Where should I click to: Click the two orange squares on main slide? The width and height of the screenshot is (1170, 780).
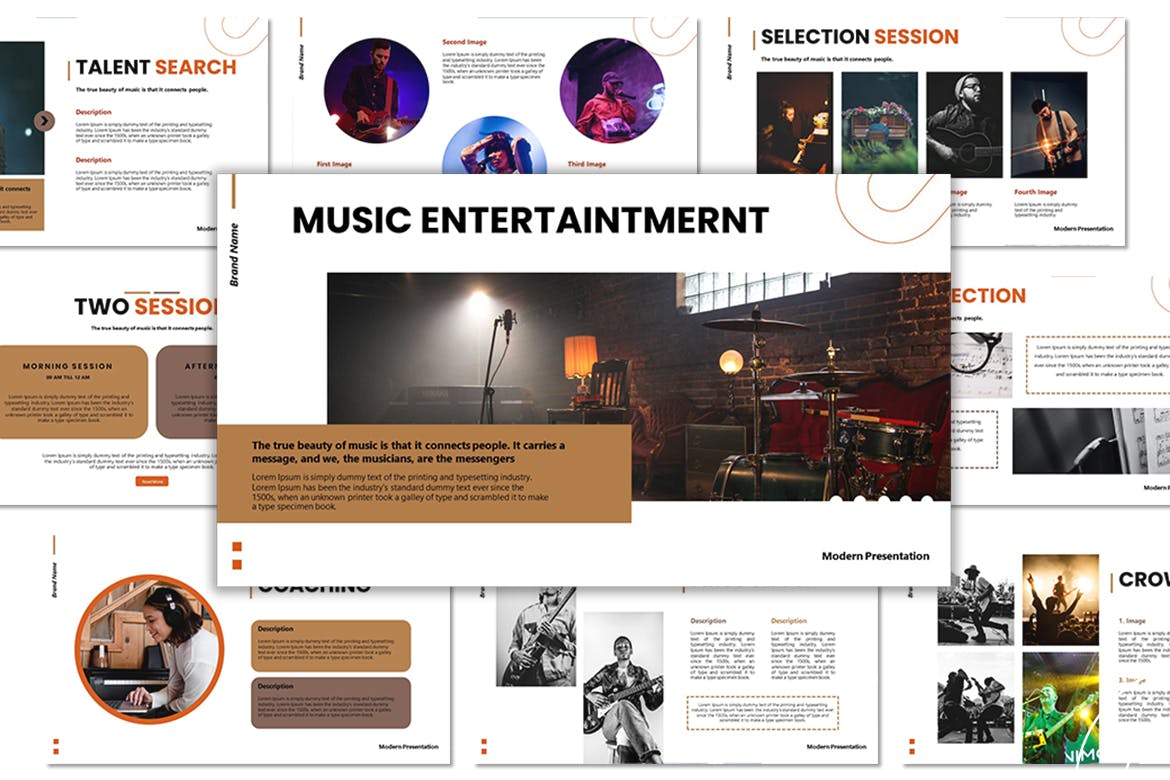(237, 556)
